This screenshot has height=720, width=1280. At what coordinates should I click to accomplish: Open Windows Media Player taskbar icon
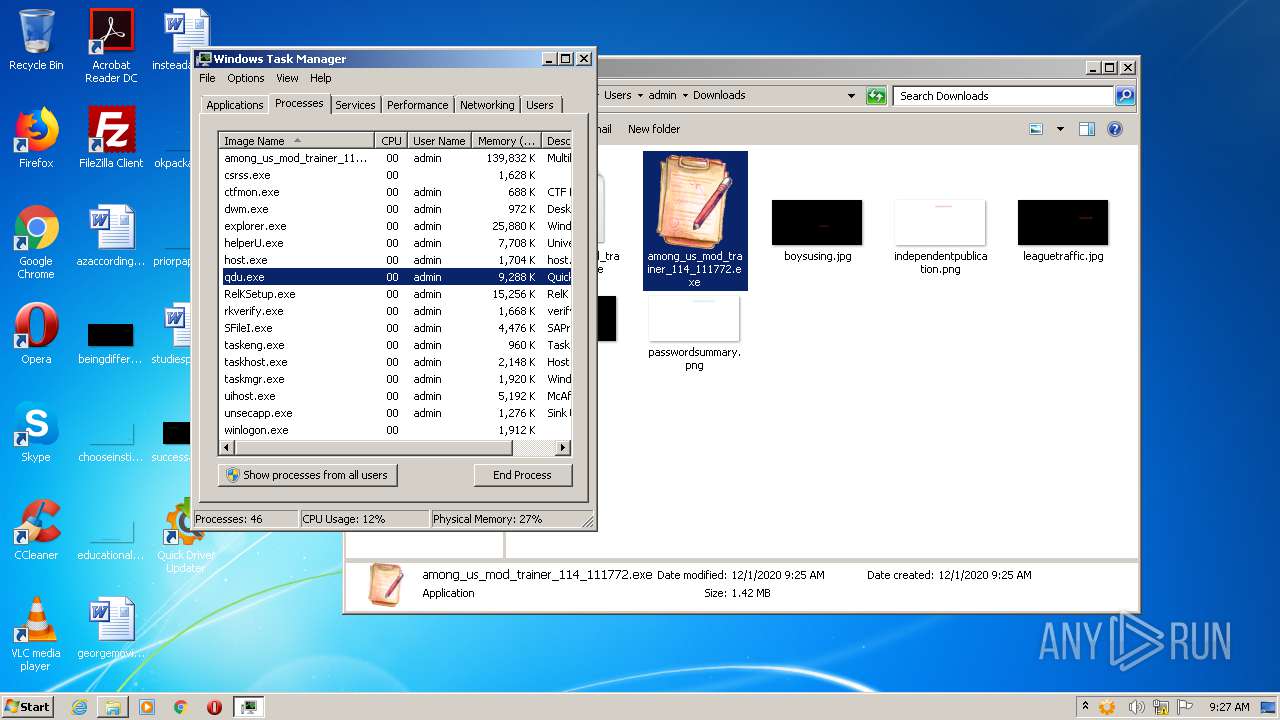click(147, 707)
